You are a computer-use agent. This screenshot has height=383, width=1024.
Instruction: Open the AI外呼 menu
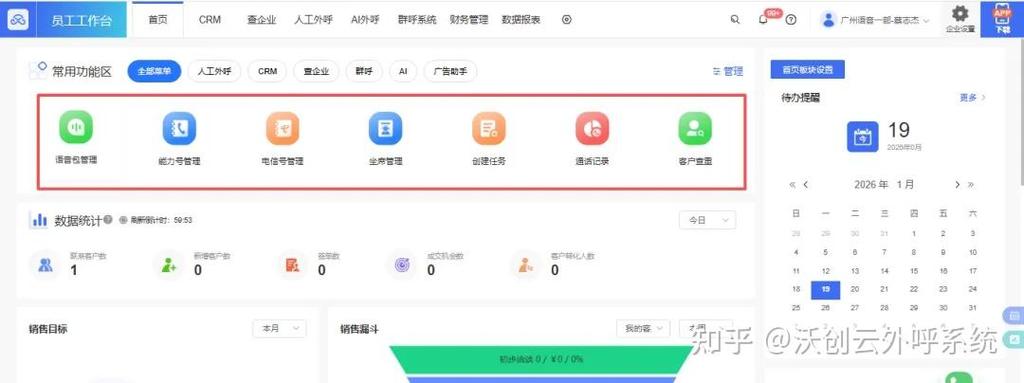pyautogui.click(x=364, y=20)
